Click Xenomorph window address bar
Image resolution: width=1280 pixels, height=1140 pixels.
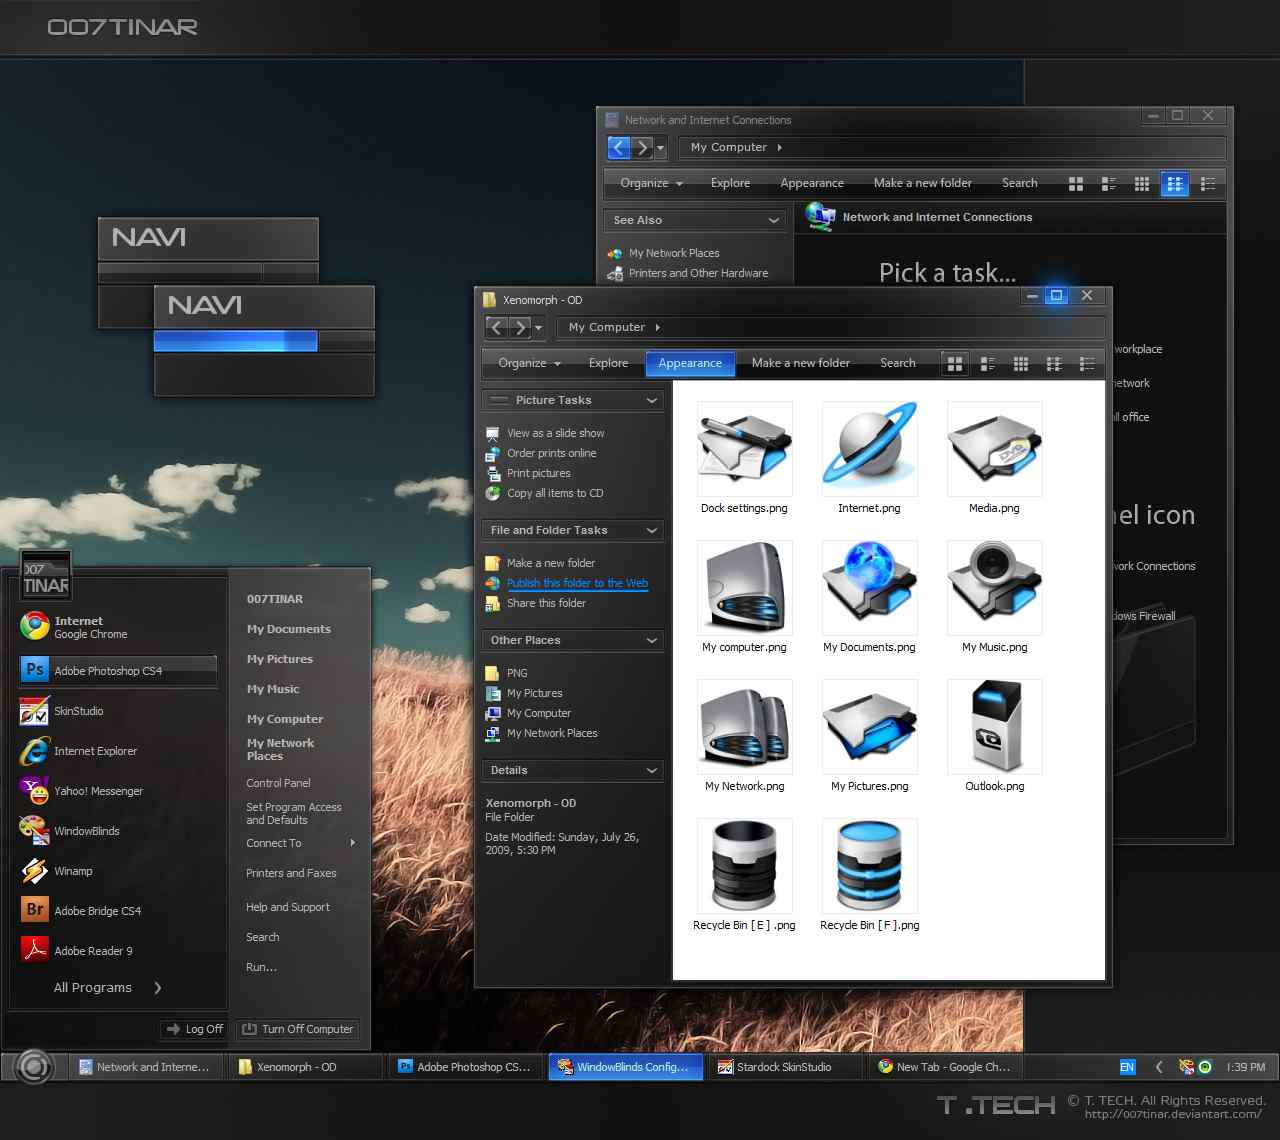coord(830,327)
